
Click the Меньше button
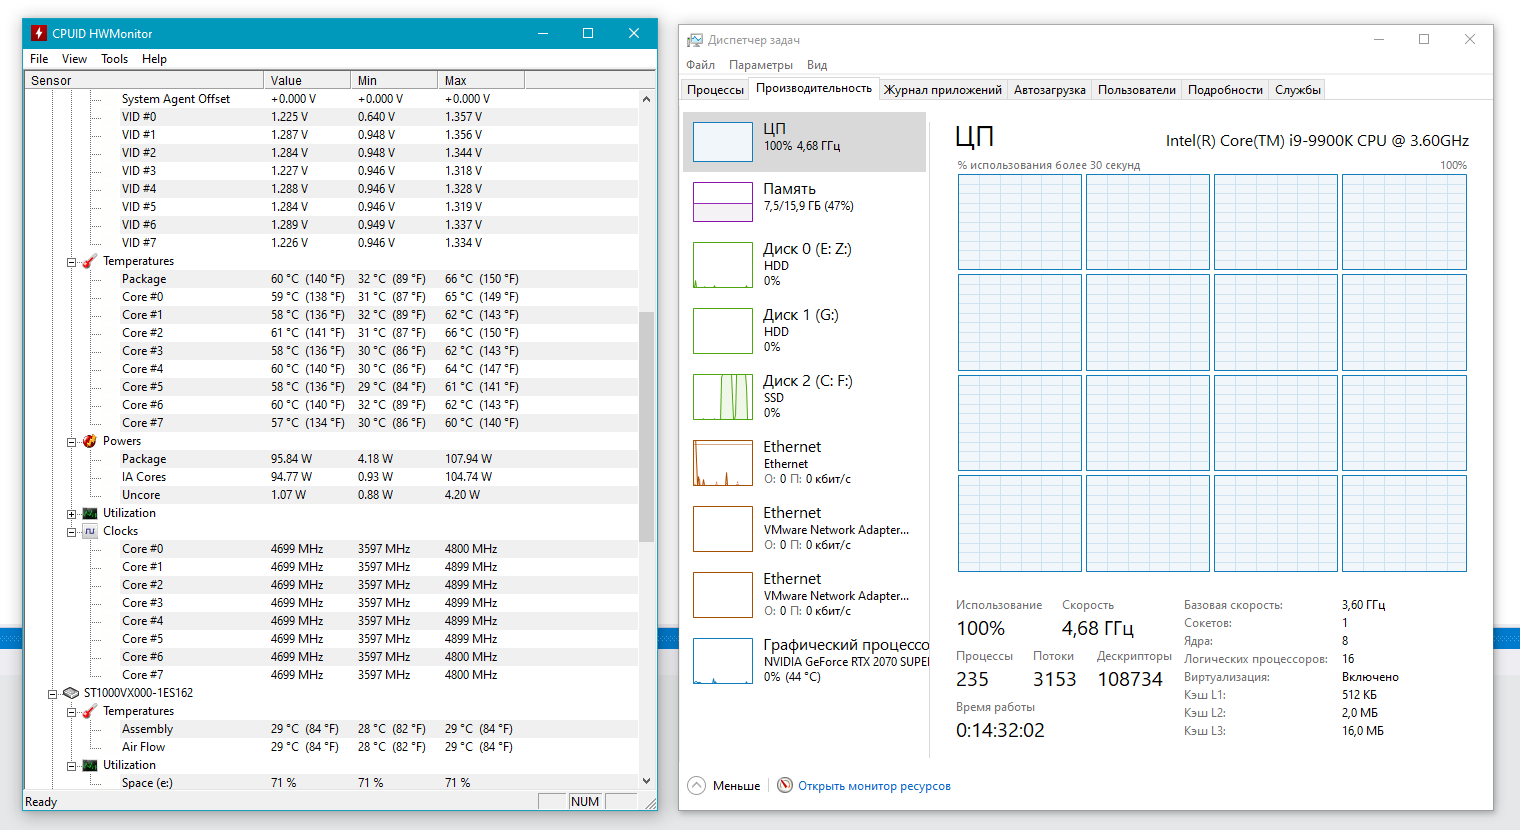[x=736, y=786]
